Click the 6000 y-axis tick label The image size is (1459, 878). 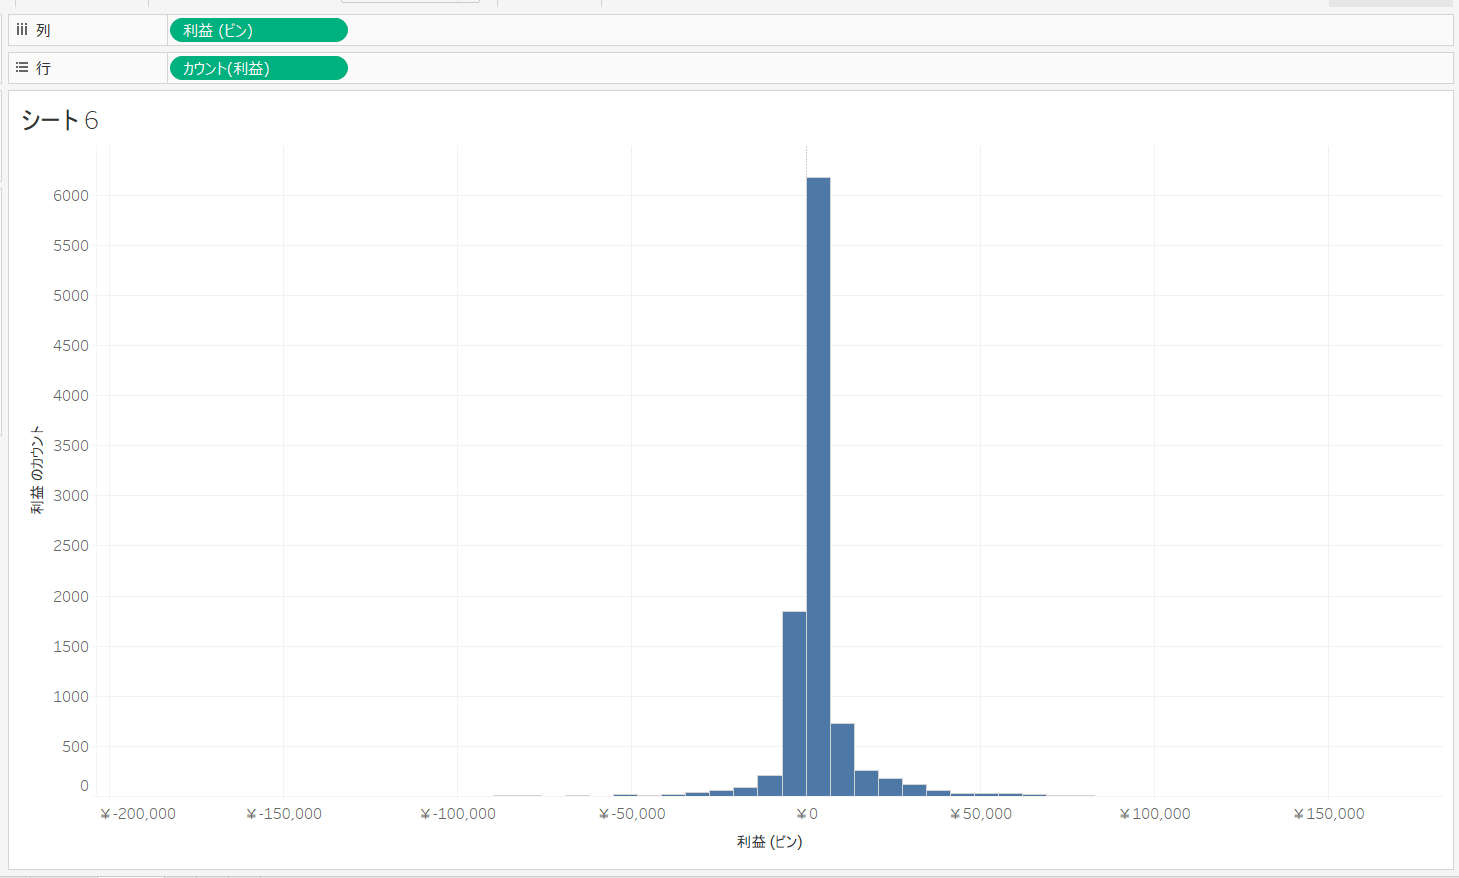[x=71, y=196]
